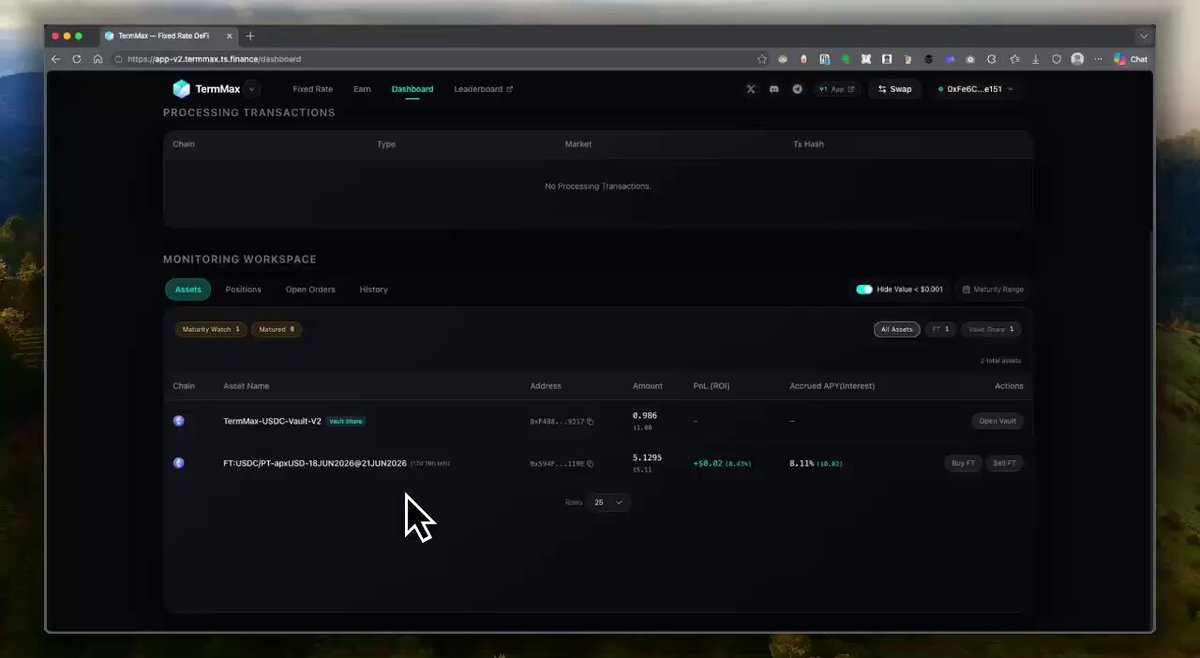Select the TermMax — Fixed Rate DeFi tab
Viewport: 1200px width, 658px height.
tap(170, 36)
